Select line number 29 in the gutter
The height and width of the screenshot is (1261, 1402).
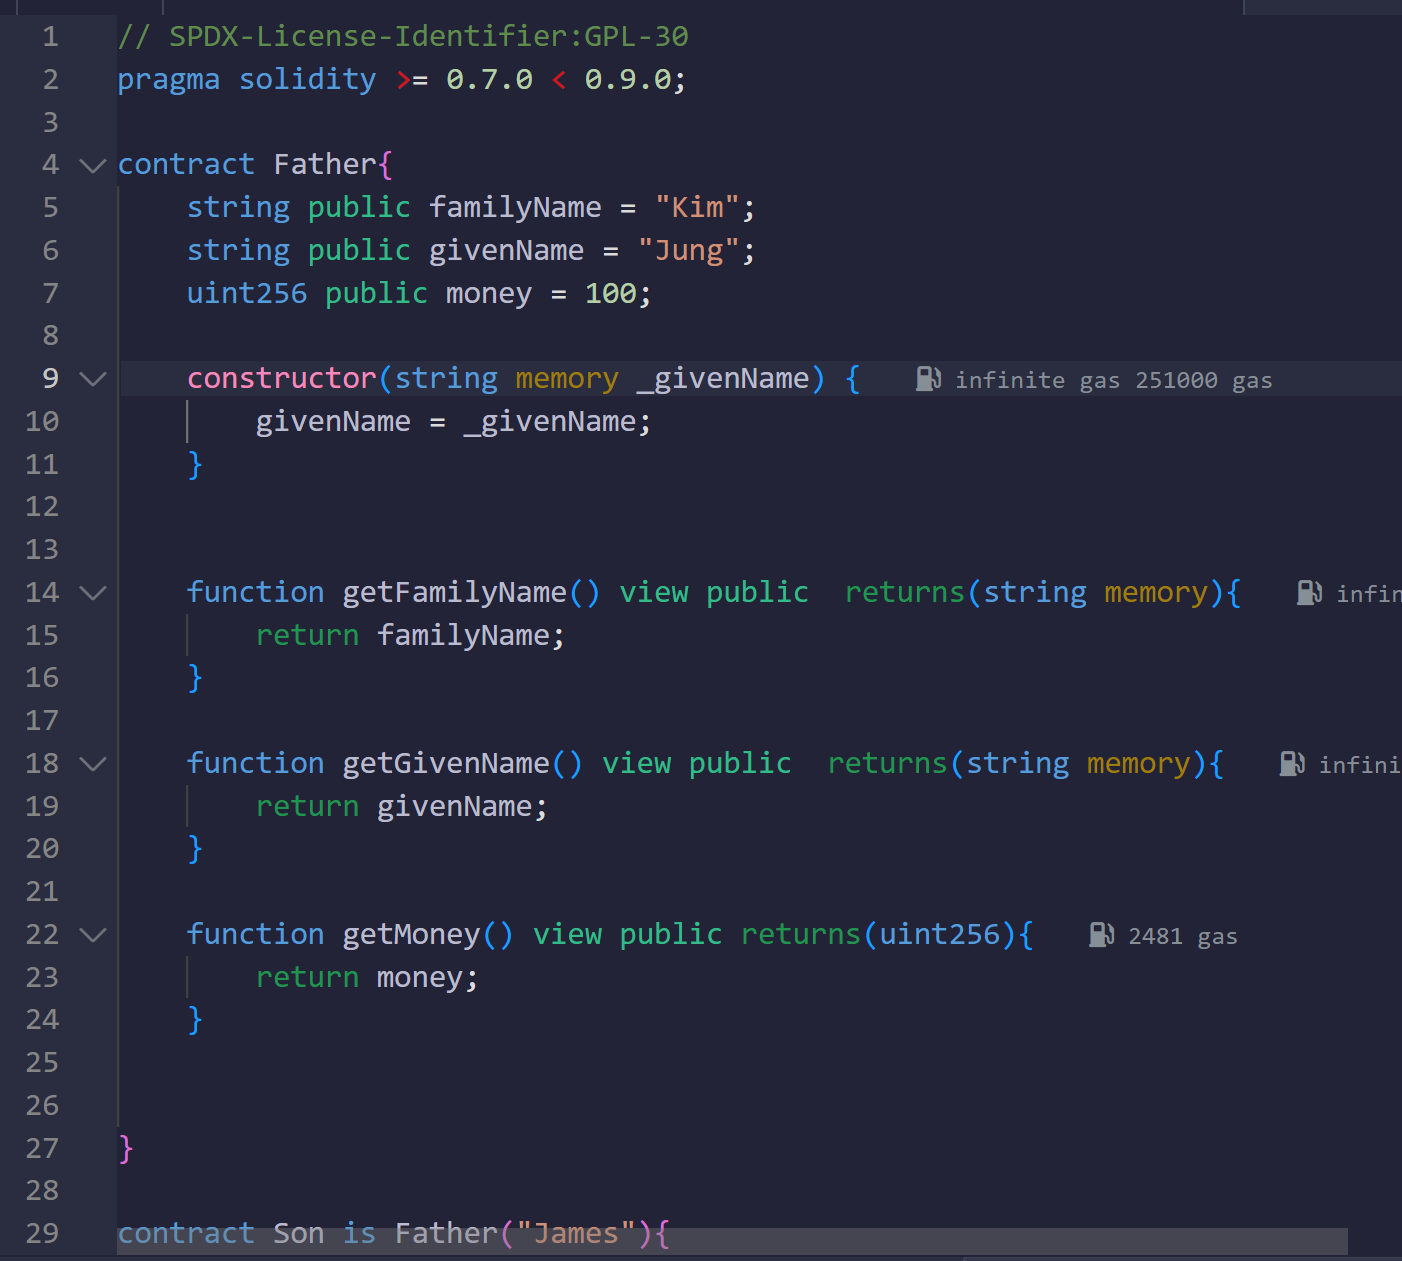point(42,1233)
